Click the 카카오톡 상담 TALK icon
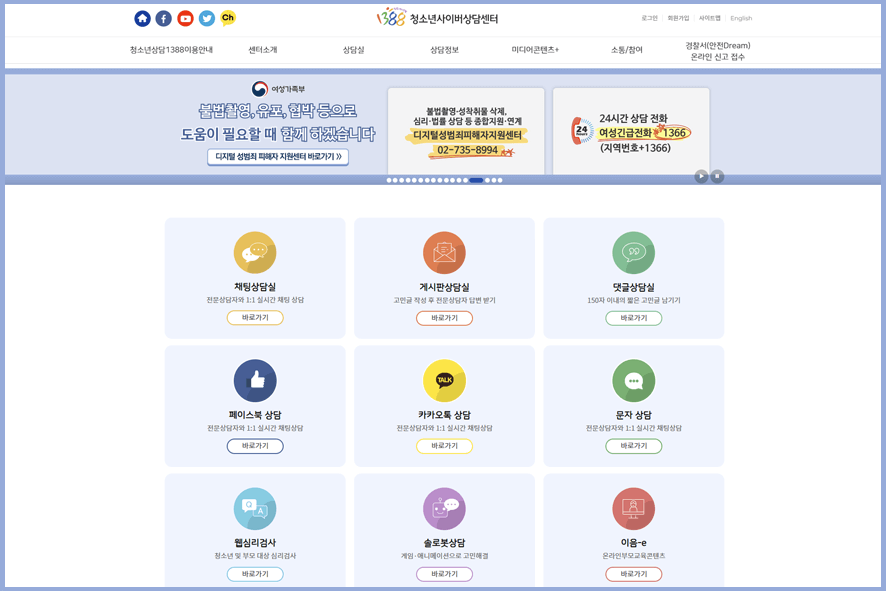 pos(444,381)
